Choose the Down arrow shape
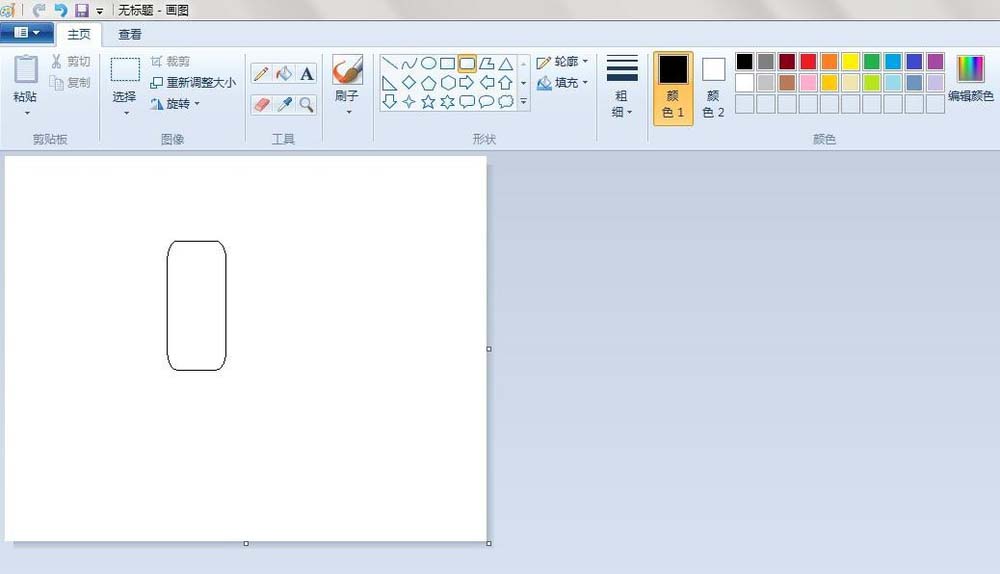This screenshot has height=574, width=1000. (x=390, y=101)
